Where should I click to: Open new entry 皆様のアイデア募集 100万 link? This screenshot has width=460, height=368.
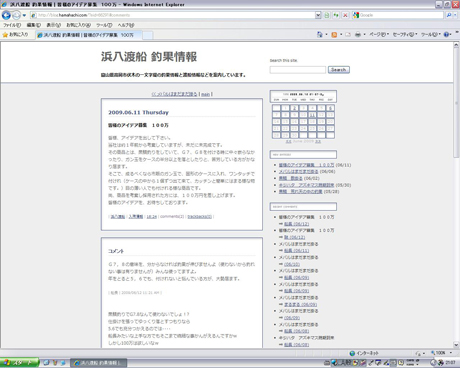(306, 165)
